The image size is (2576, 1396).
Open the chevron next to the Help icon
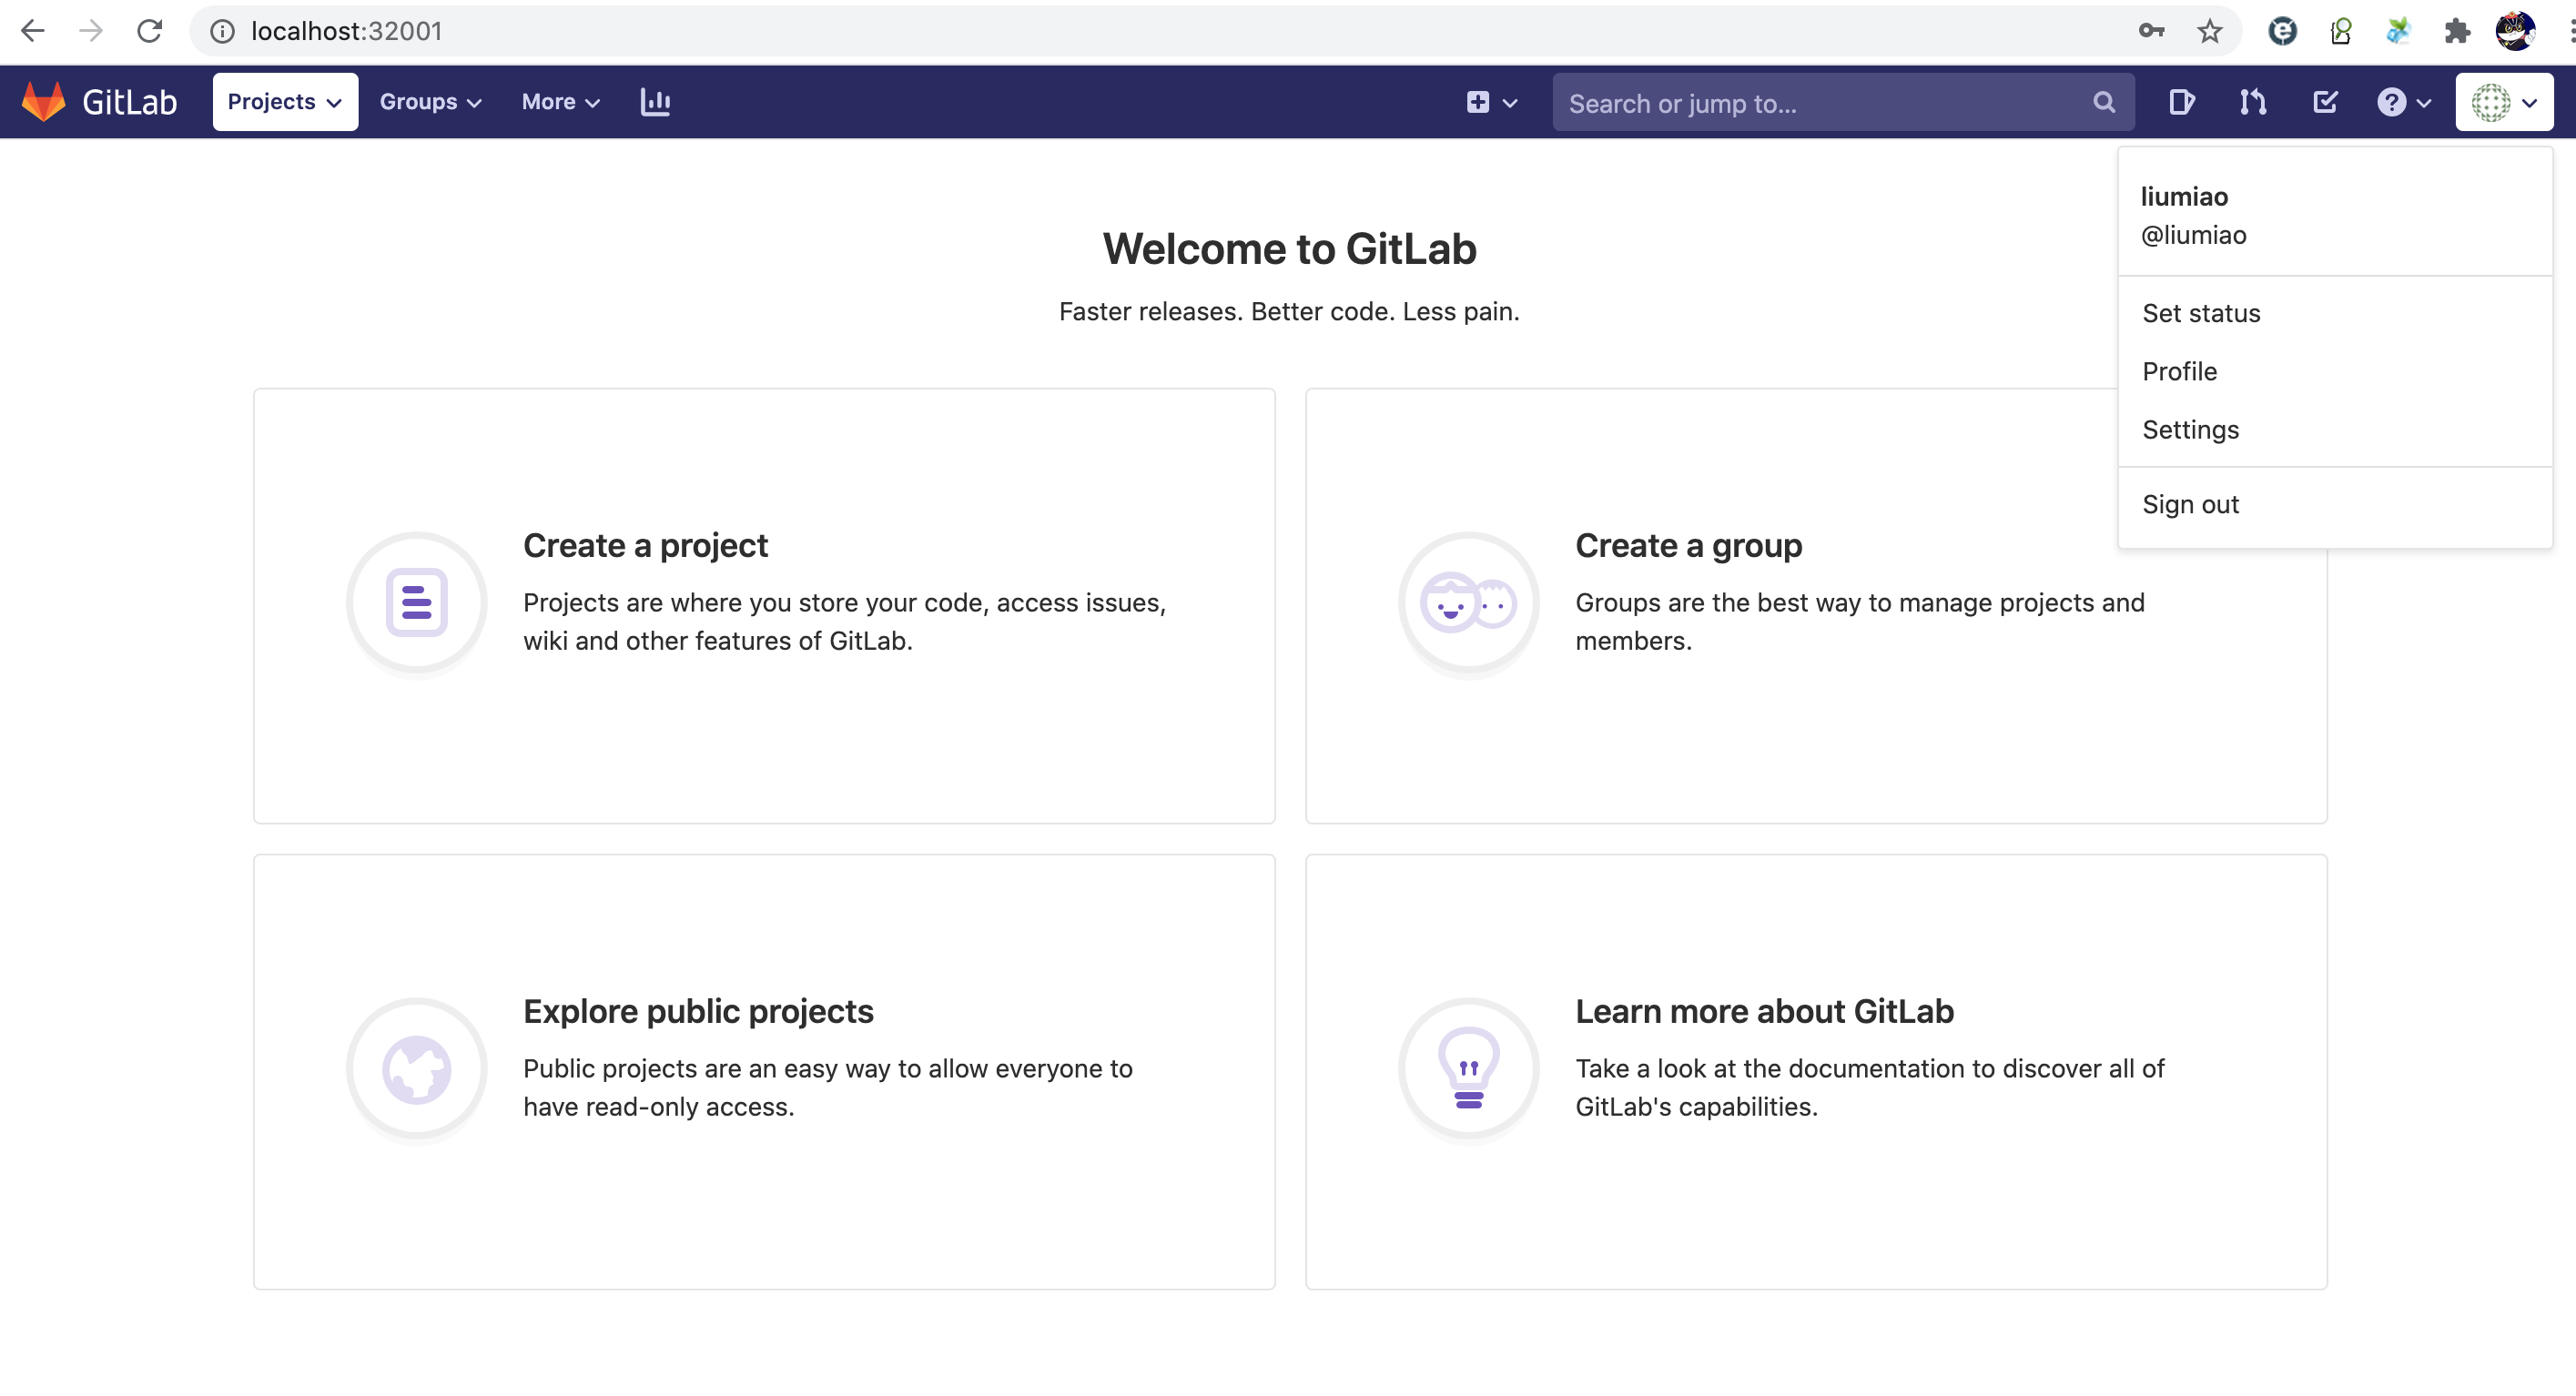click(2423, 103)
